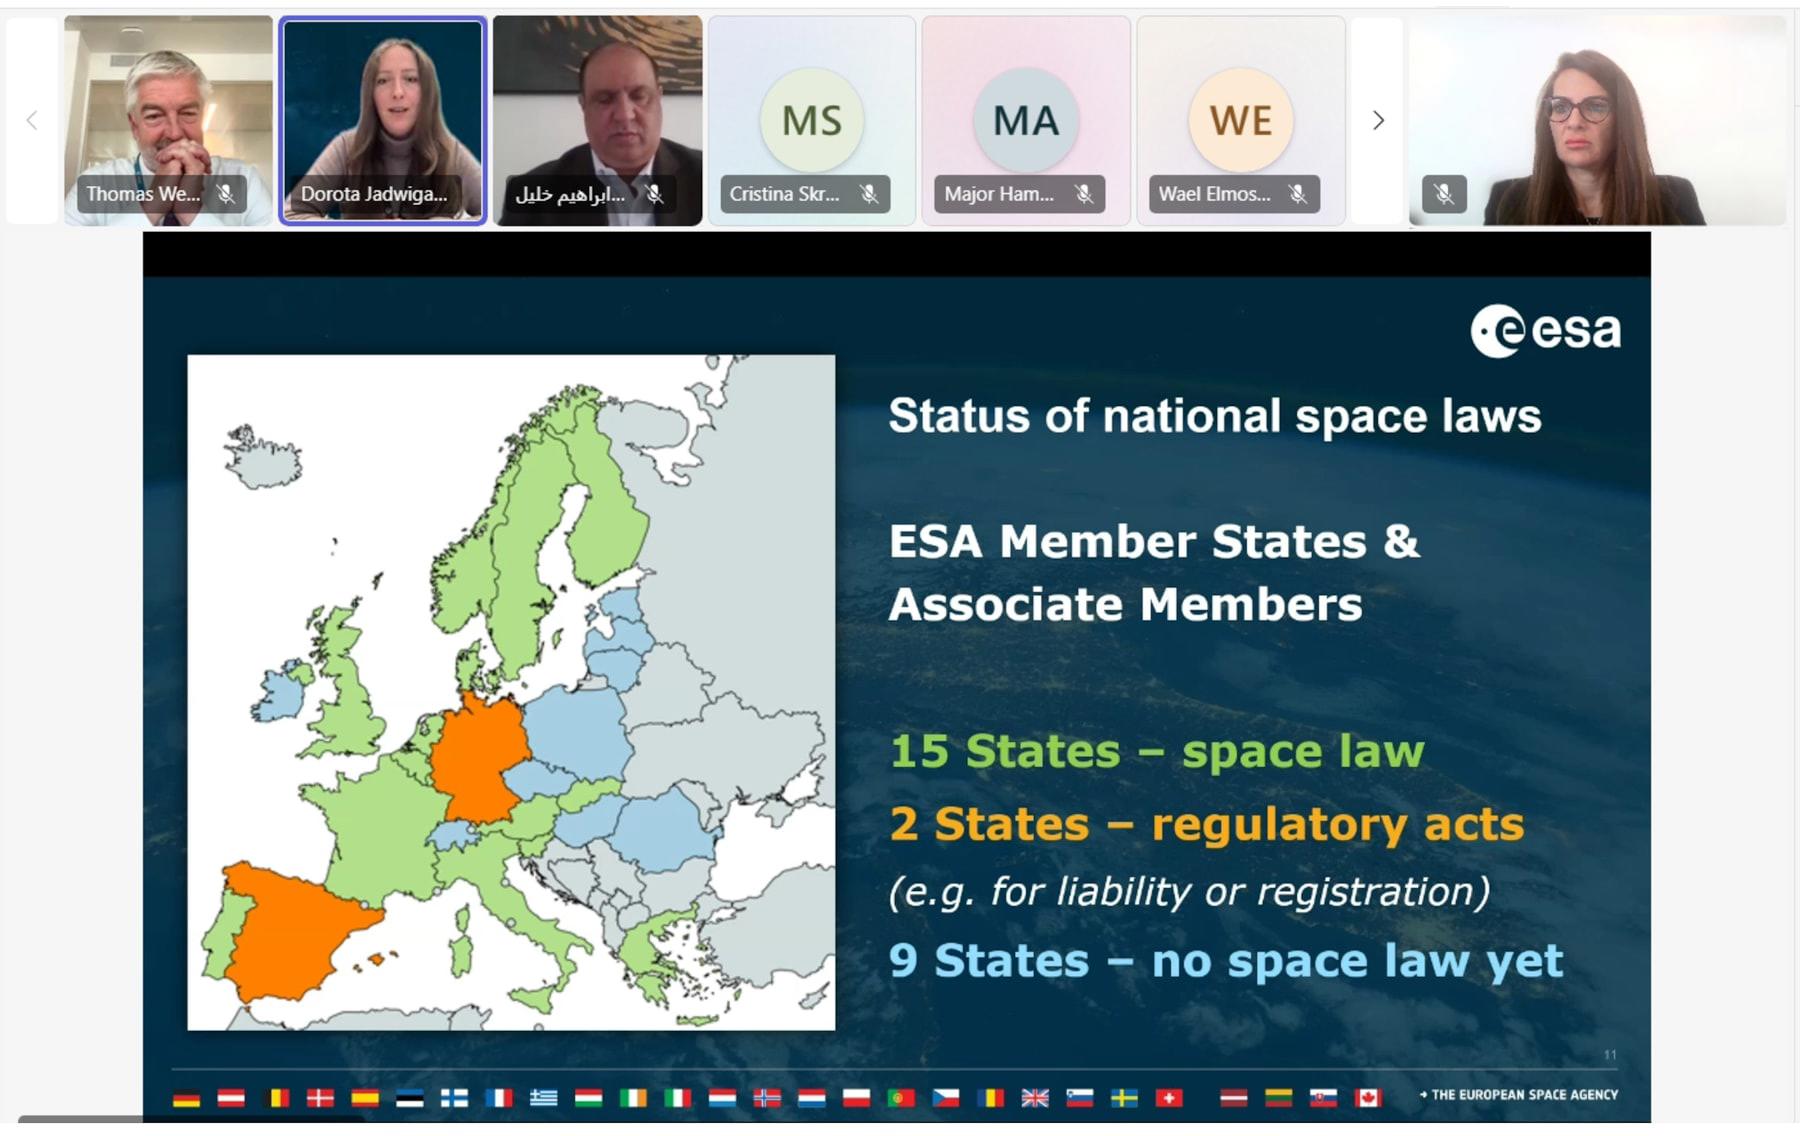This screenshot has width=1800, height=1136.
Task: Click the "15 States – space law" text
Action: point(1156,751)
